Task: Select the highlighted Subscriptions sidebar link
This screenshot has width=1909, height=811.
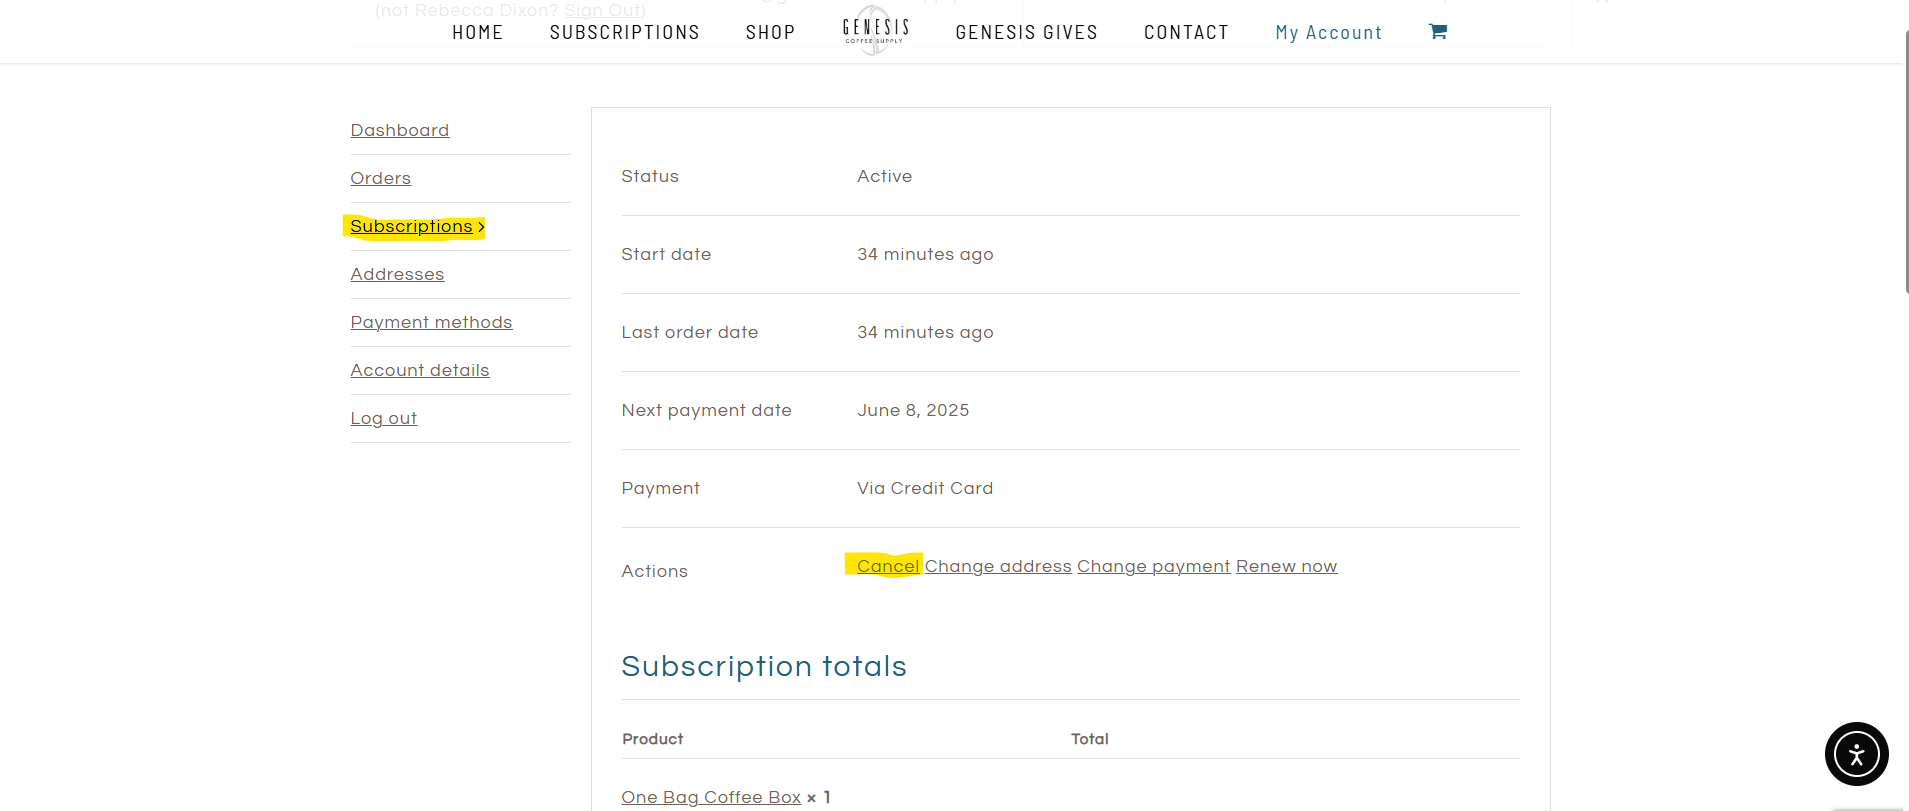Action: click(x=411, y=227)
